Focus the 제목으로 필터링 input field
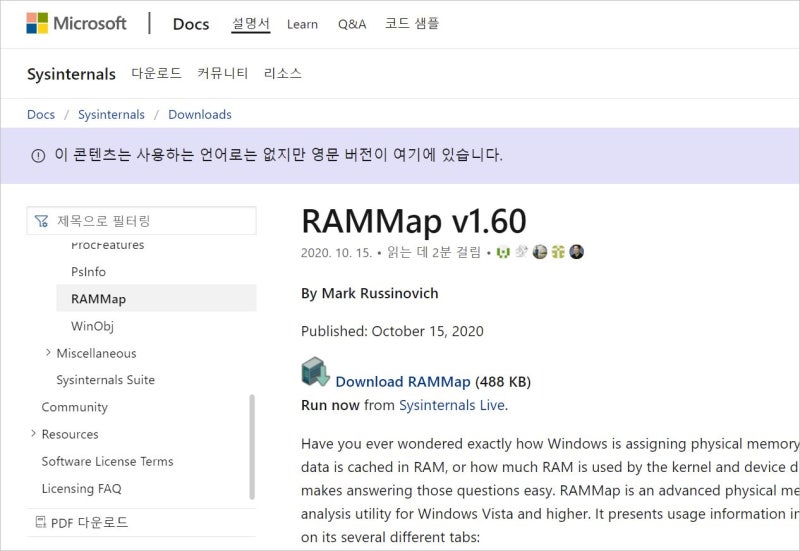Image resolution: width=800 pixels, height=551 pixels. (x=141, y=220)
